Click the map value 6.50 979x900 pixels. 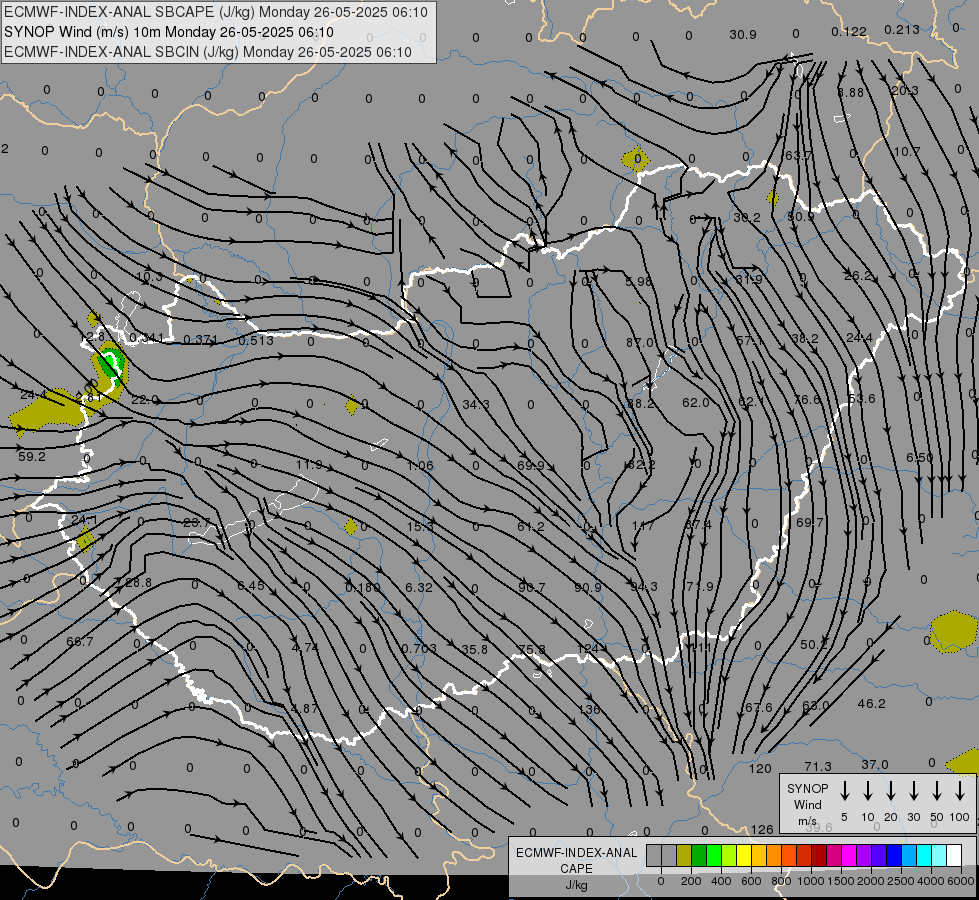click(x=920, y=457)
